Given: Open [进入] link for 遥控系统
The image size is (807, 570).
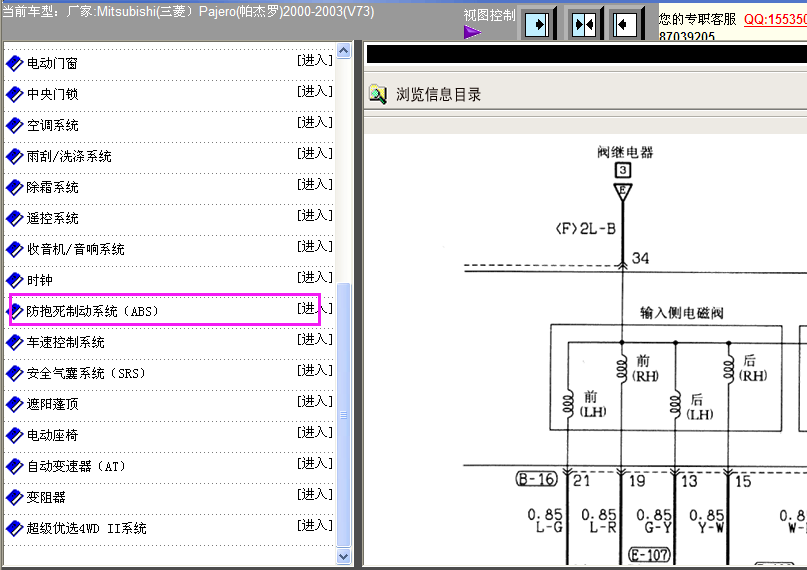Looking at the screenshot, I should (x=315, y=215).
